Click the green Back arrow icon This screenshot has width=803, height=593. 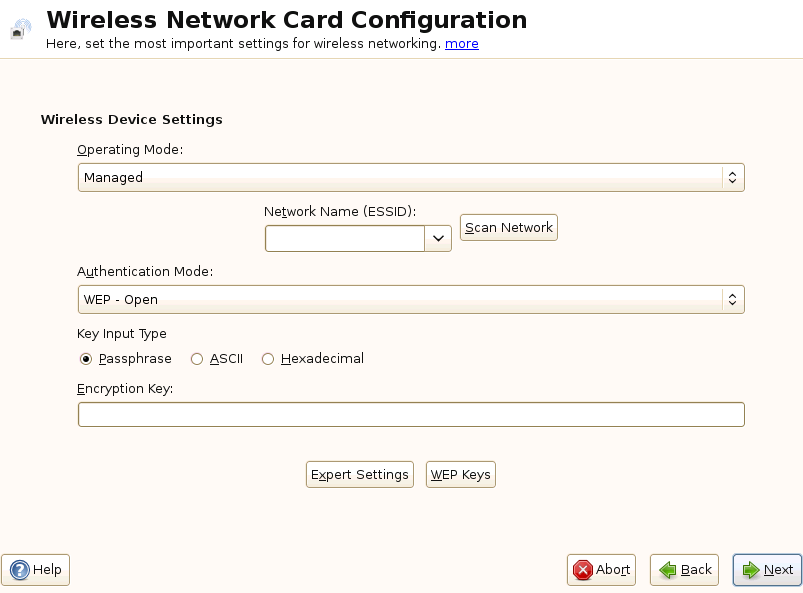[667, 570]
